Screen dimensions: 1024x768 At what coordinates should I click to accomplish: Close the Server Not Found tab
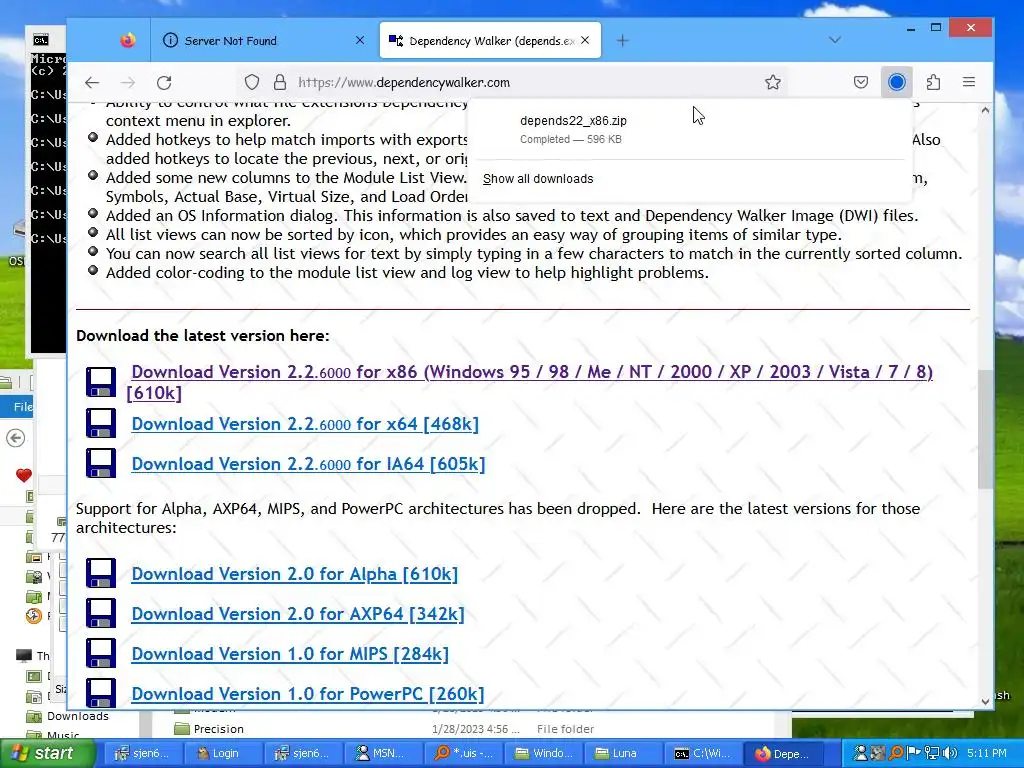click(360, 40)
